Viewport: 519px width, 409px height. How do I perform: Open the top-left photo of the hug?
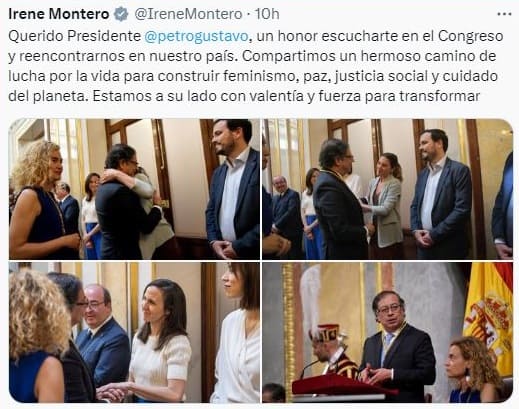[134, 189]
